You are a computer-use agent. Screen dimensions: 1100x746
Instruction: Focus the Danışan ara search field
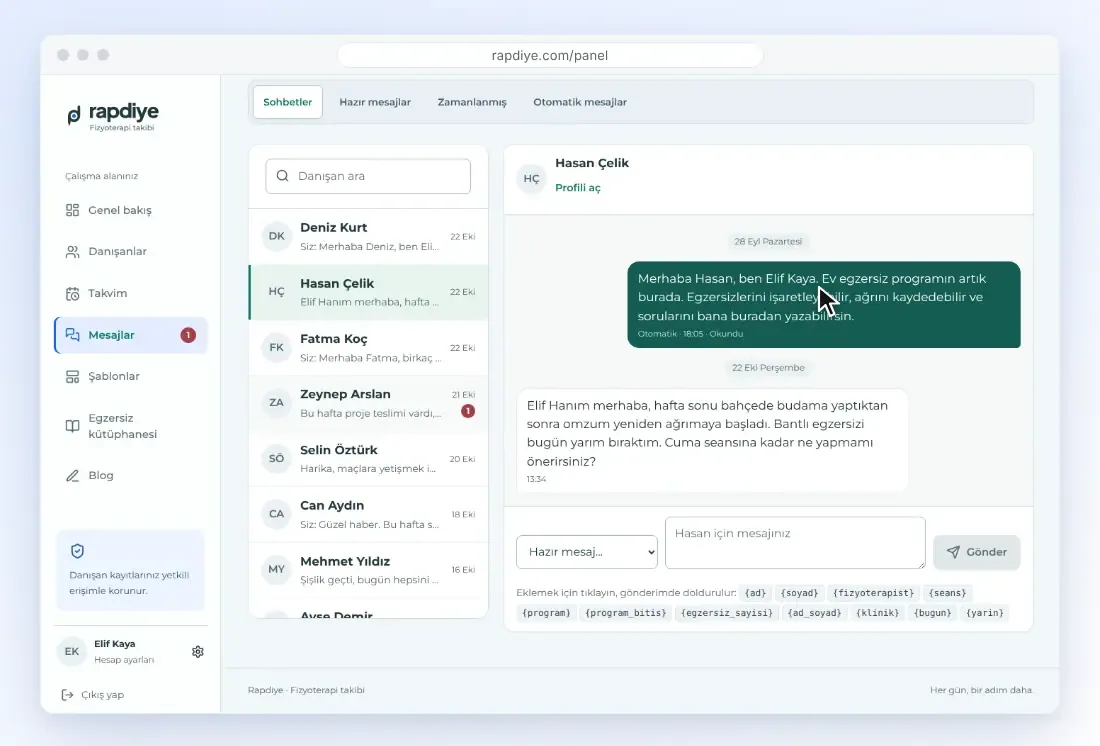coord(368,176)
